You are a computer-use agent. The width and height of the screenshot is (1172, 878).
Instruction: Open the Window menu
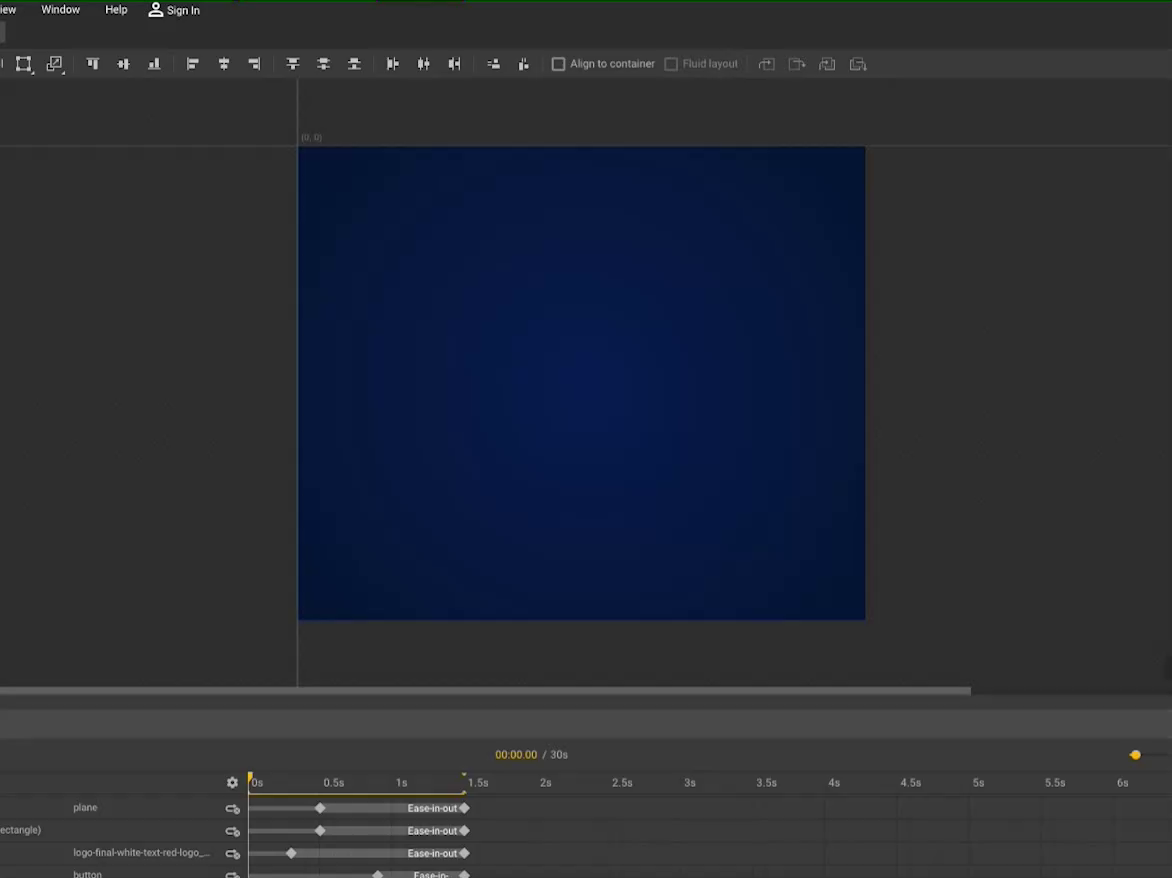[60, 10]
